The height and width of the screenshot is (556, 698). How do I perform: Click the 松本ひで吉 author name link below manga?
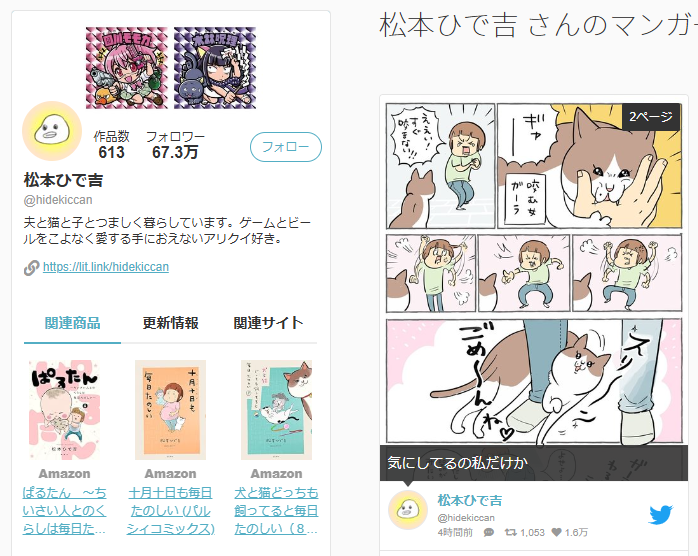470,500
